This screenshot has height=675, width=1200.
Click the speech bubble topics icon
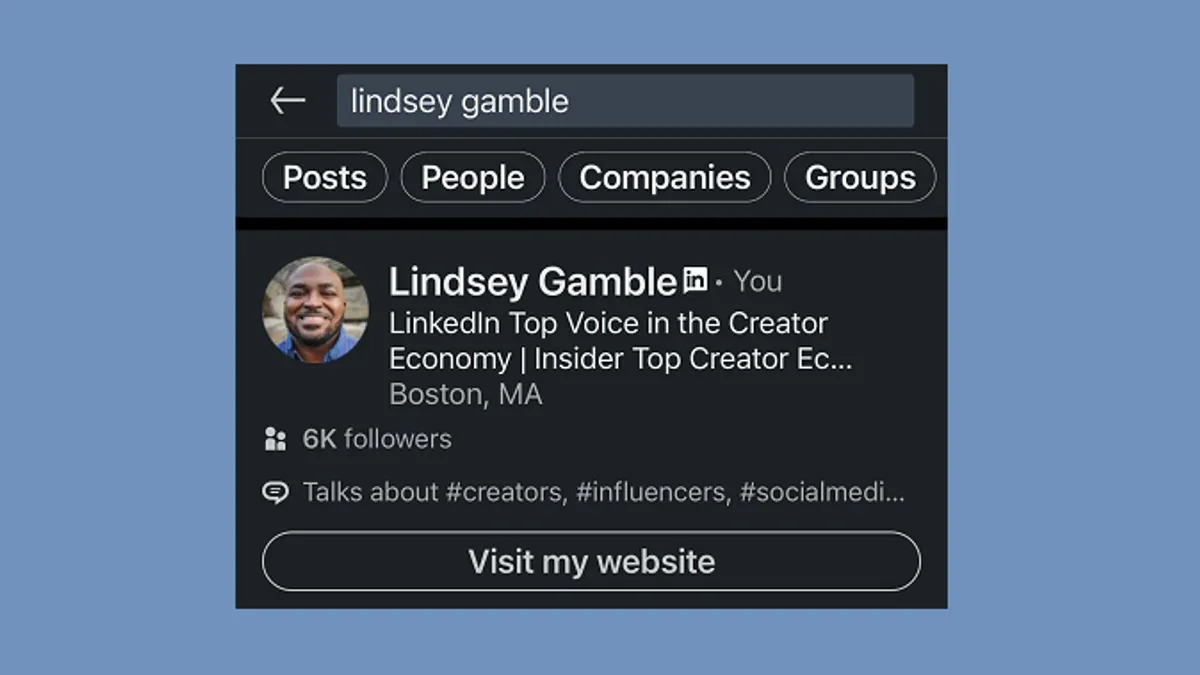pos(275,493)
